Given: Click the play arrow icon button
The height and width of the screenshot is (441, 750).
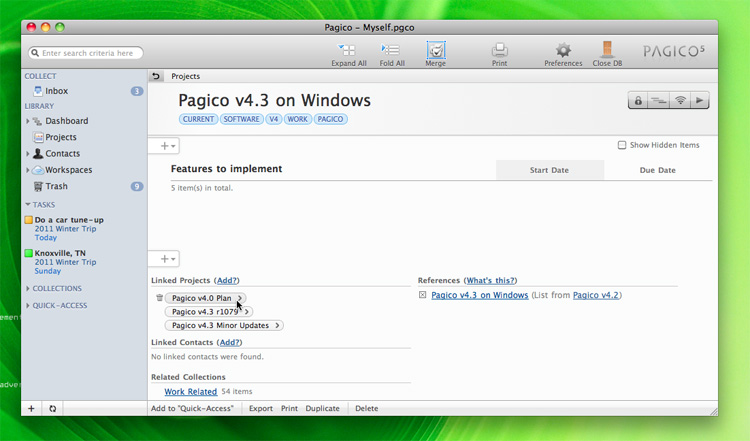Looking at the screenshot, I should tap(699, 101).
